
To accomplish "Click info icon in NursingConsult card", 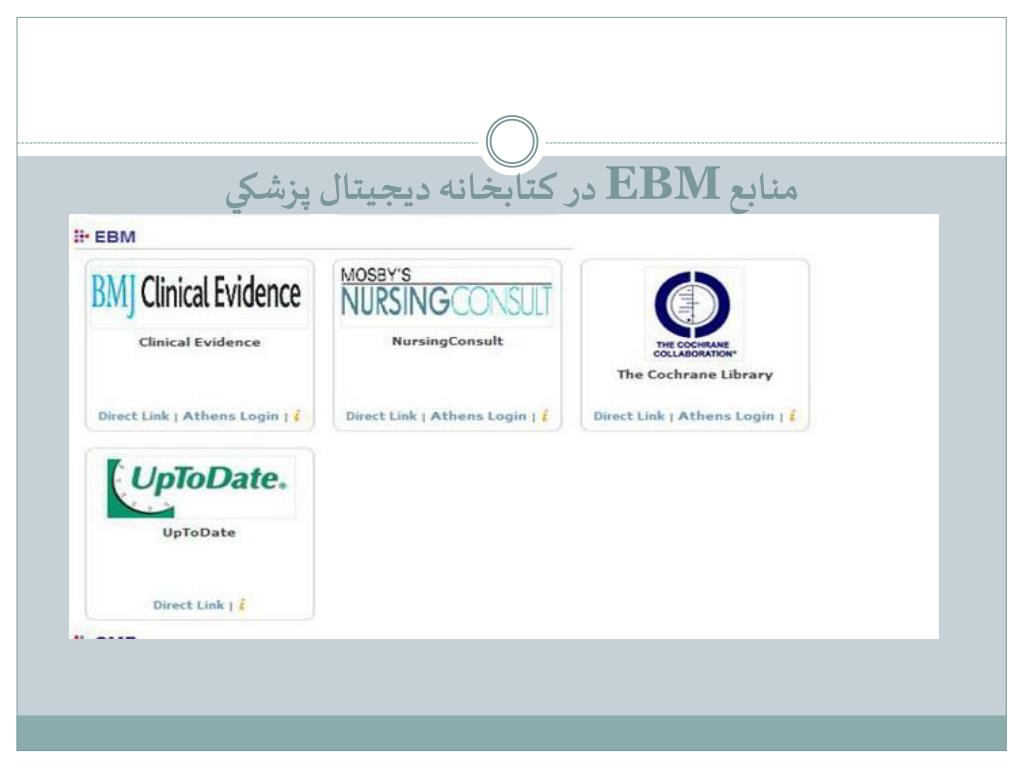I will 545,415.
